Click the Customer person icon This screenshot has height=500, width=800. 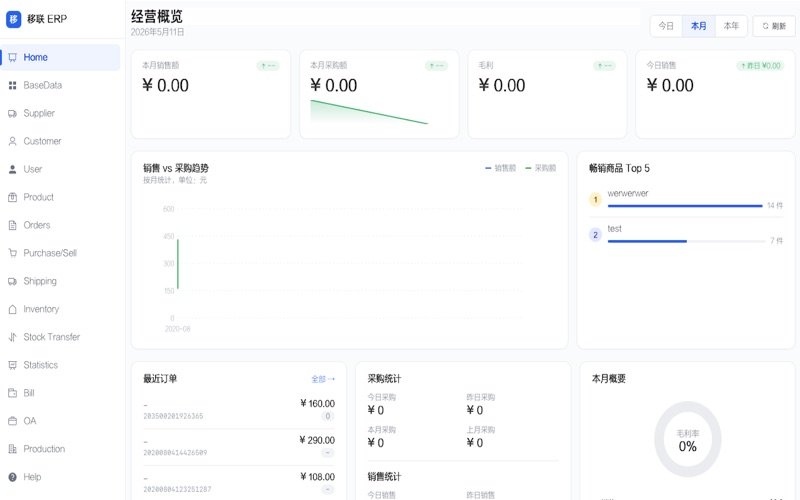[x=12, y=141]
